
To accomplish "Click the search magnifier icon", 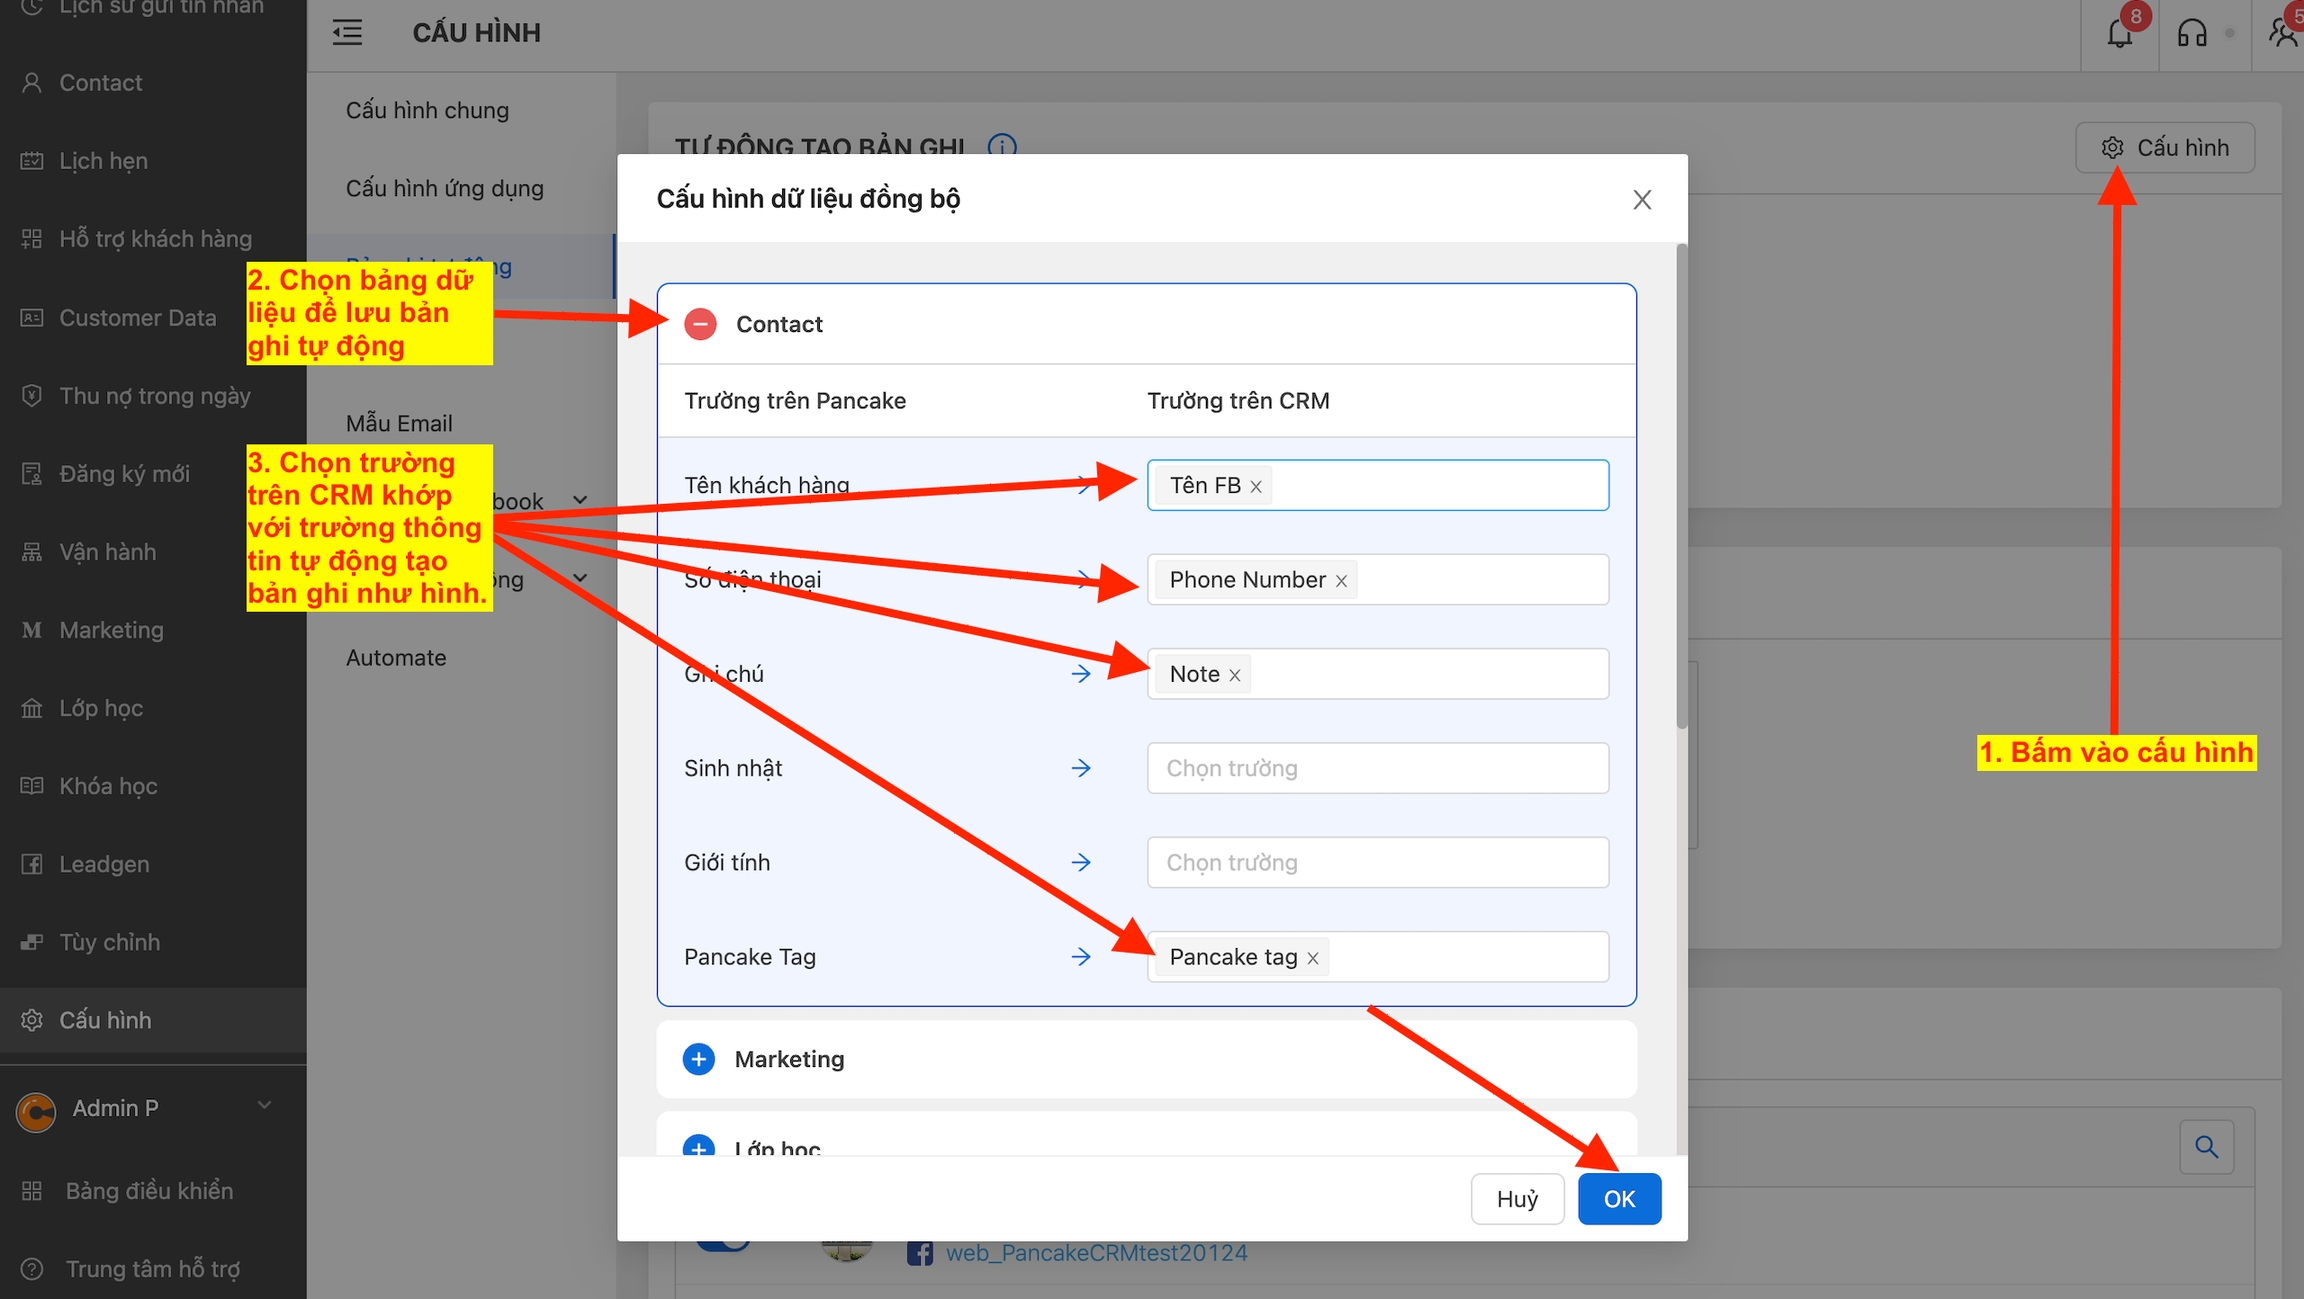I will tap(2206, 1147).
